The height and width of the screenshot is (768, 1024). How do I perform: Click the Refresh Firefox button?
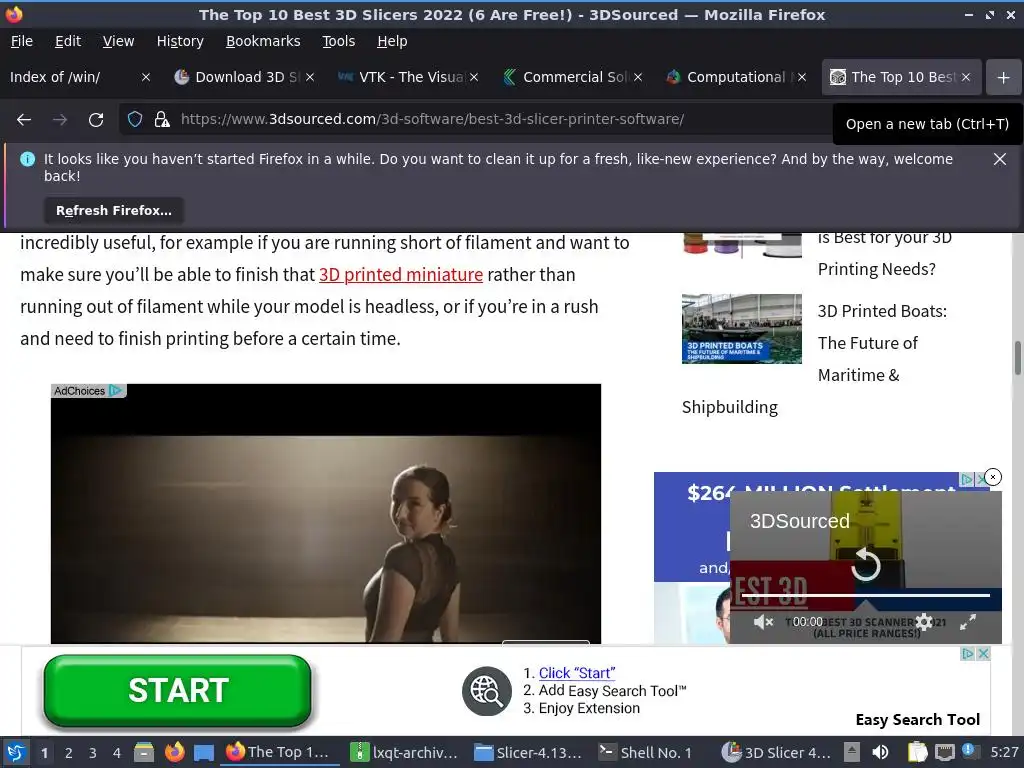click(114, 210)
